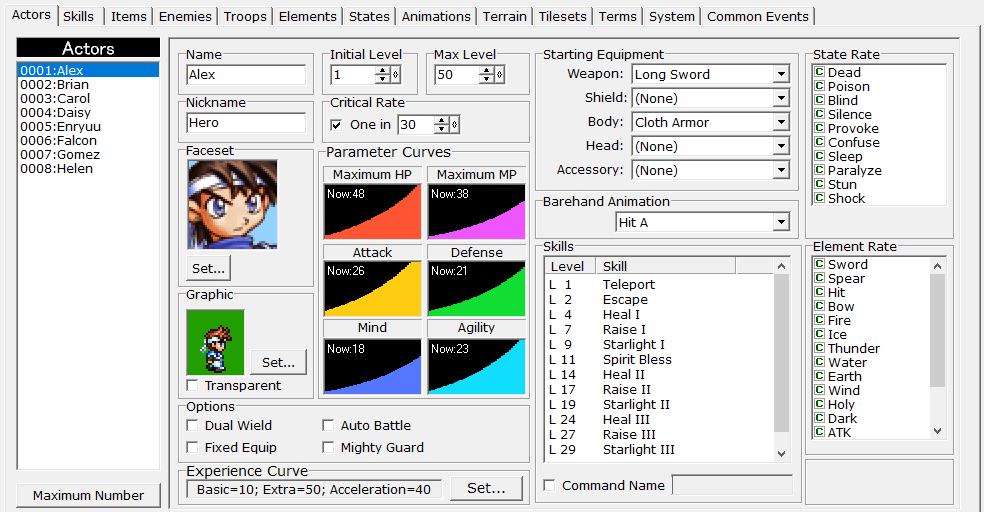Uncheck the Critical Rate checkbox
984x512 pixels.
pos(336,125)
